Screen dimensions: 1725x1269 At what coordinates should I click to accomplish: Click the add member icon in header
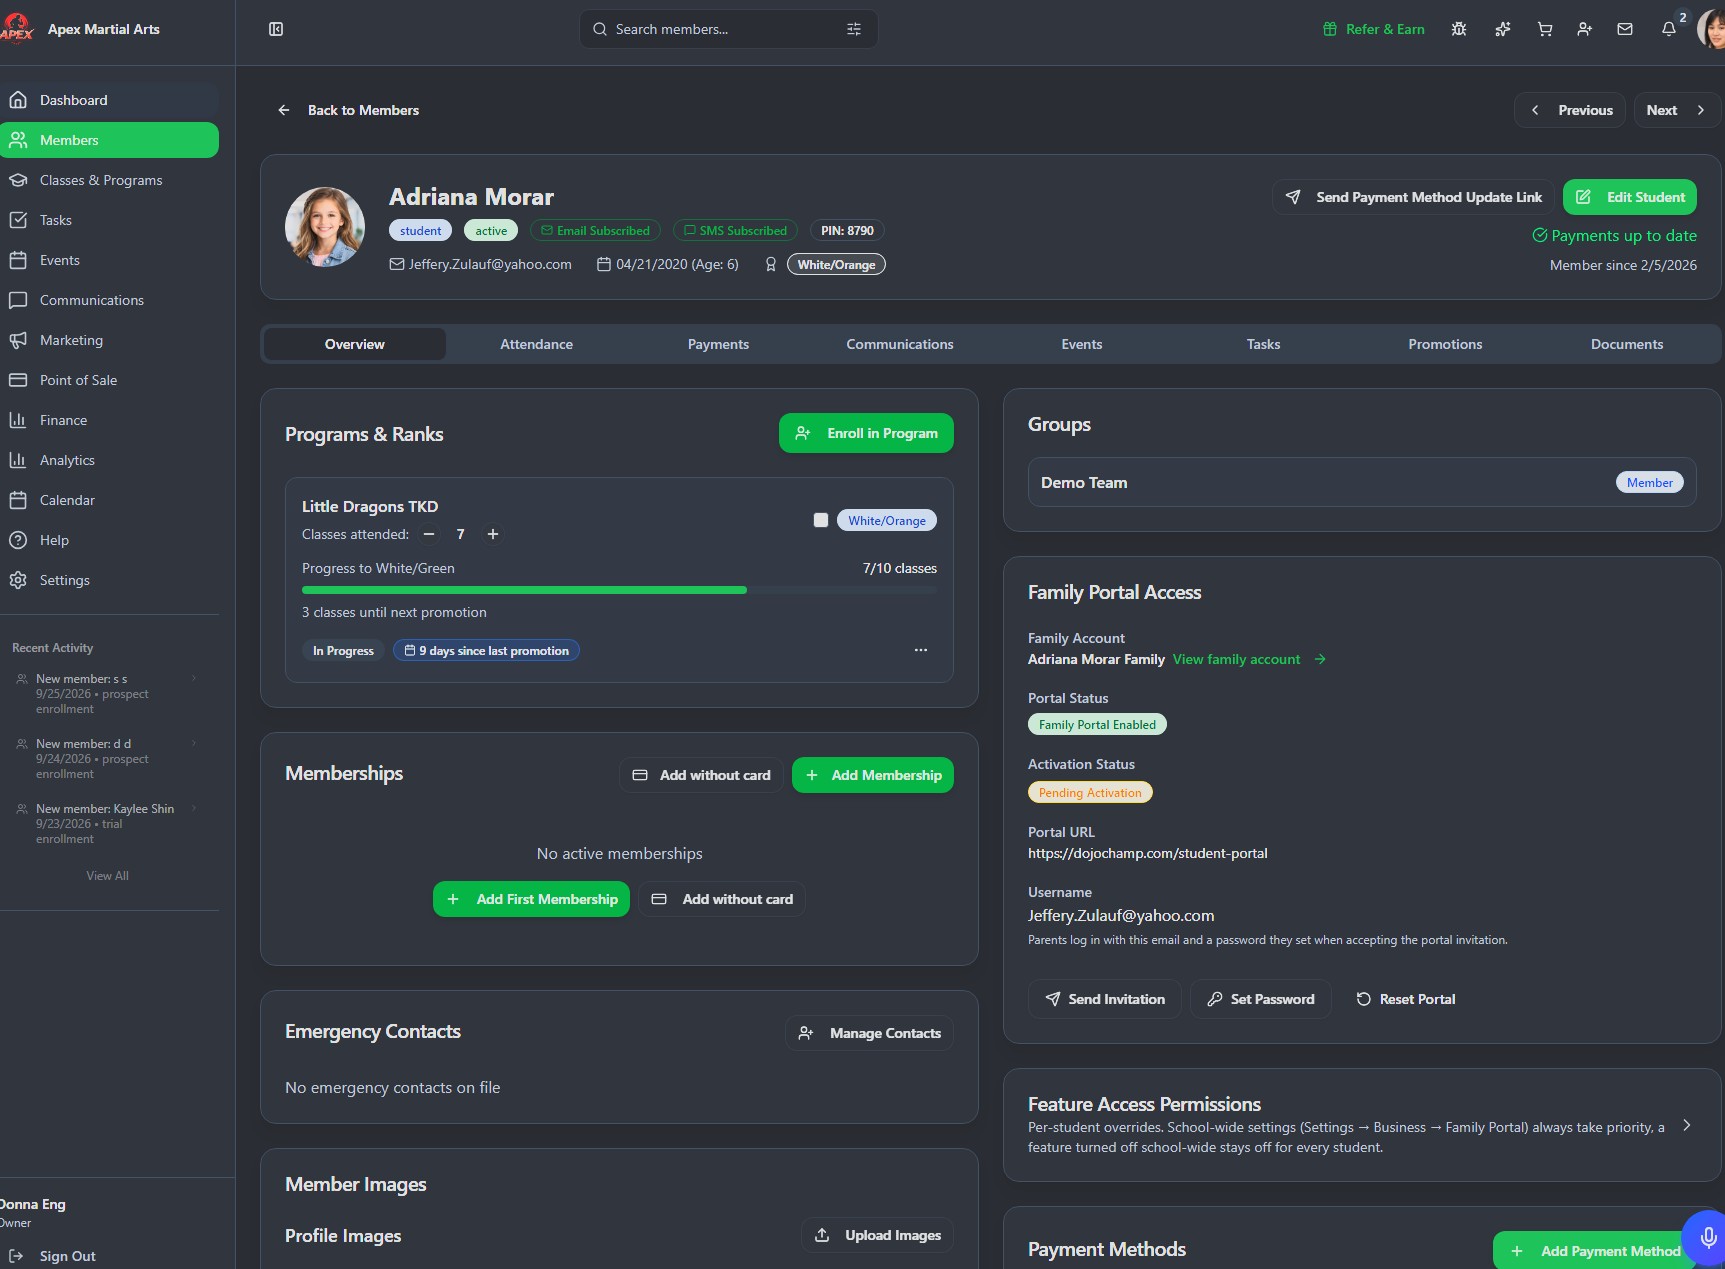(x=1585, y=29)
